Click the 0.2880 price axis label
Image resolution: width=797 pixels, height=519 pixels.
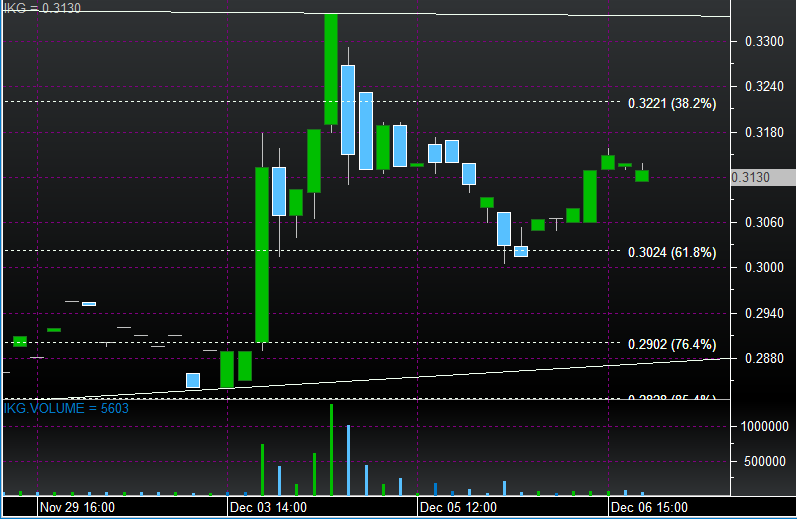pyautogui.click(x=750, y=358)
